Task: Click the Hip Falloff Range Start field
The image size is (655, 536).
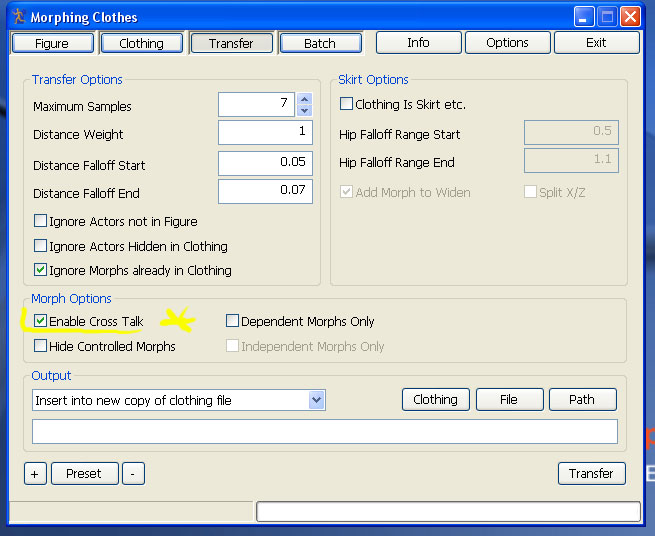Action: [x=571, y=132]
